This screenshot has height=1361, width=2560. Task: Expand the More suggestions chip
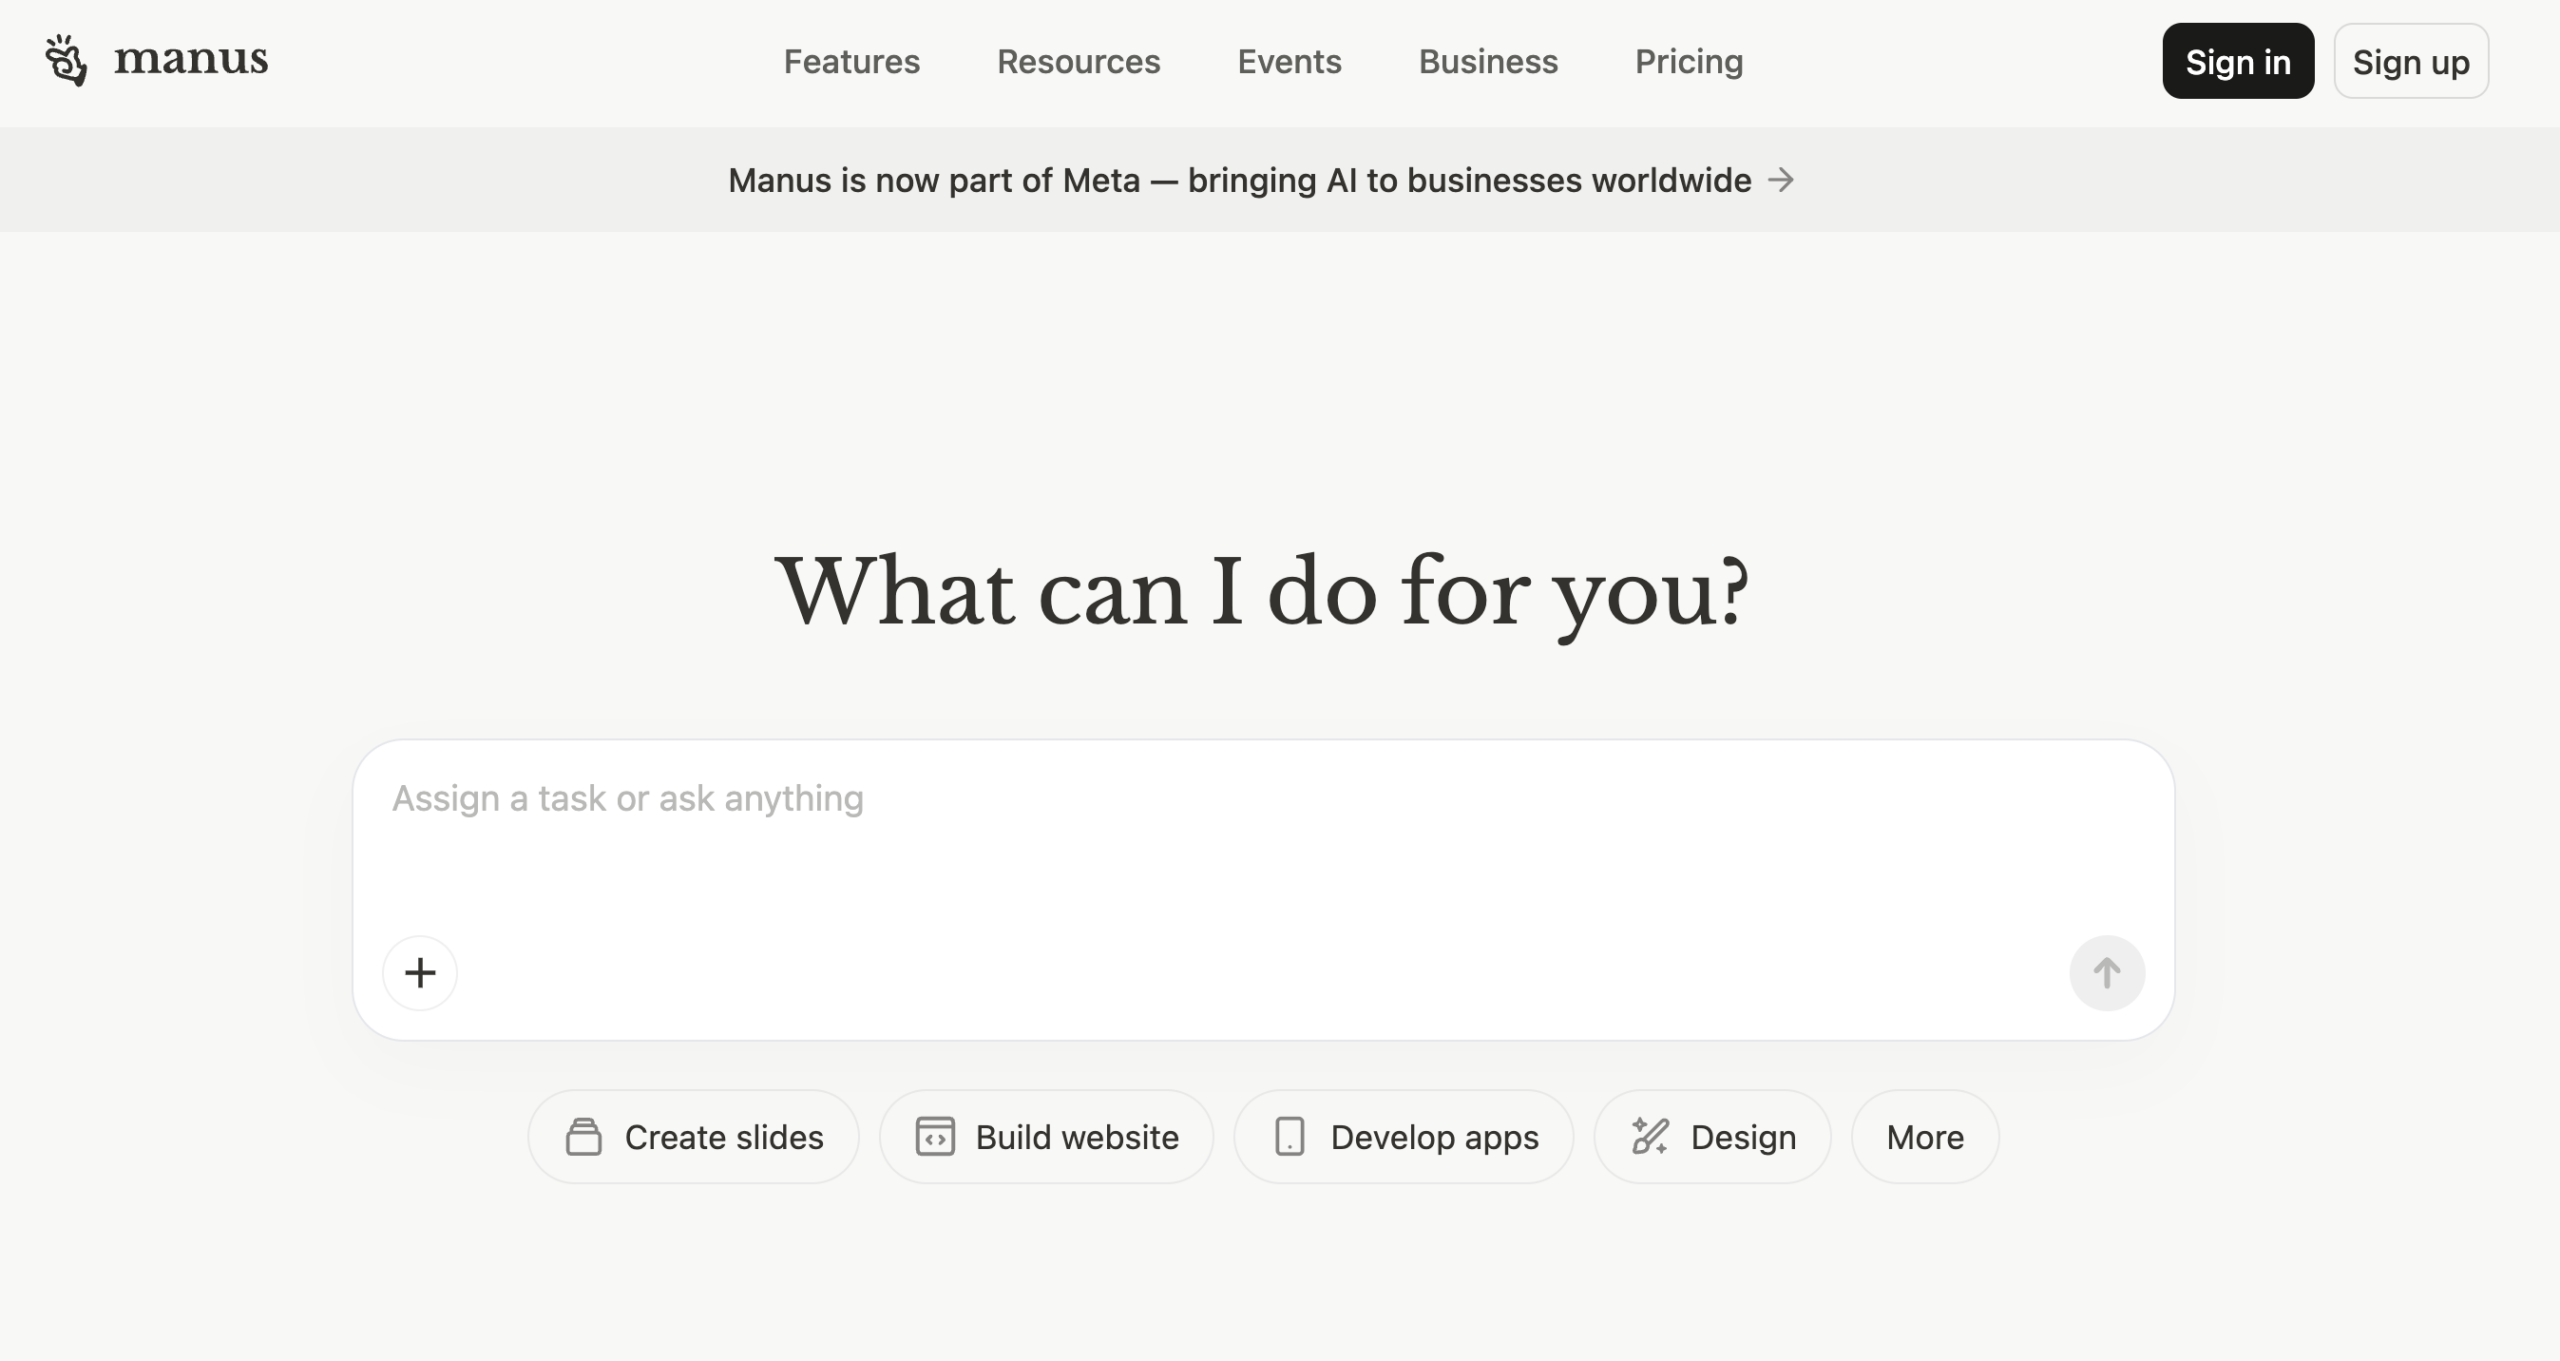tap(1924, 1137)
